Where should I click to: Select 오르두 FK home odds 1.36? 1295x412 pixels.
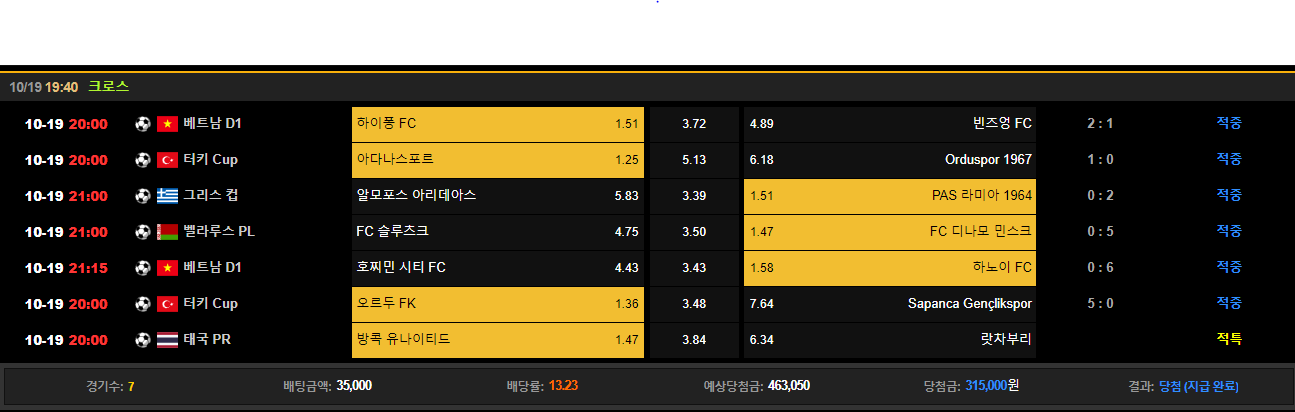pos(497,304)
